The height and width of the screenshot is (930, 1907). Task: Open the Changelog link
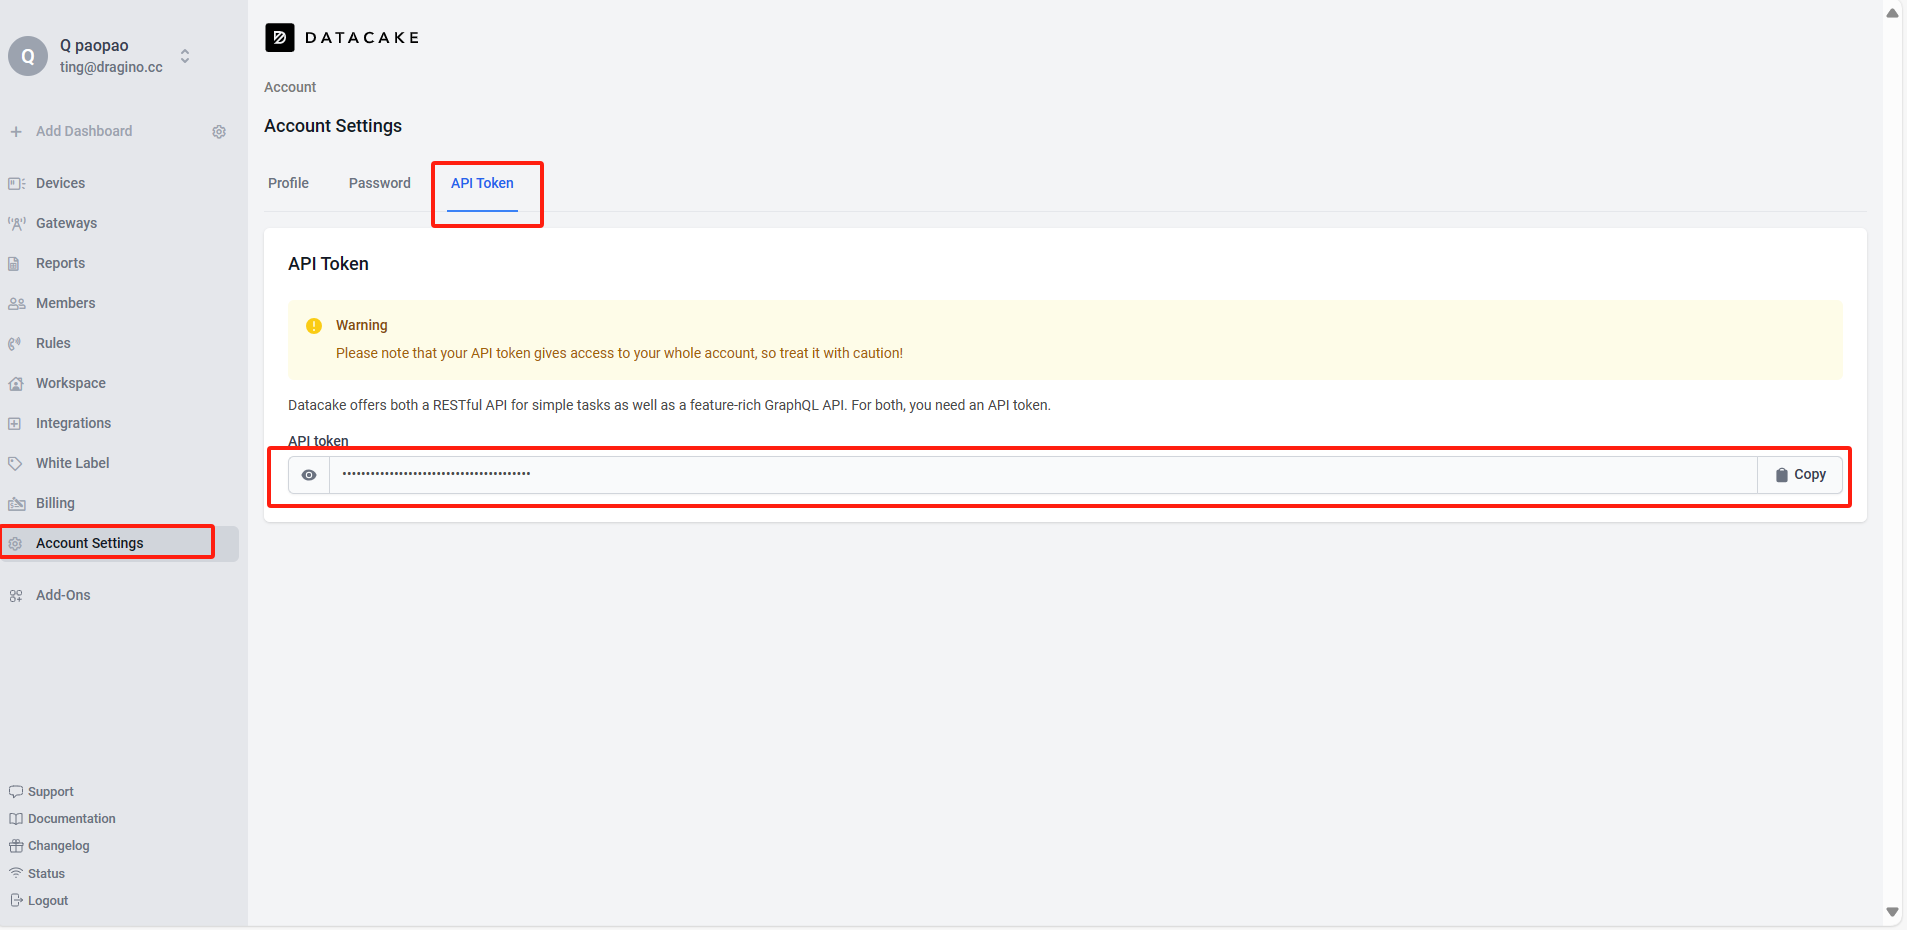(x=59, y=846)
